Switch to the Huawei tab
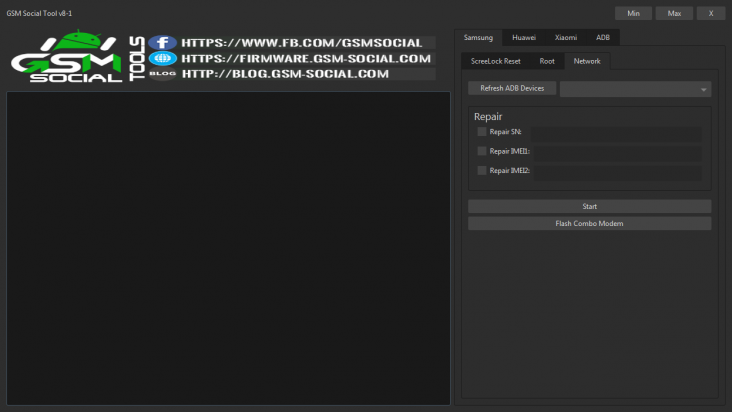732x412 pixels. 524,37
